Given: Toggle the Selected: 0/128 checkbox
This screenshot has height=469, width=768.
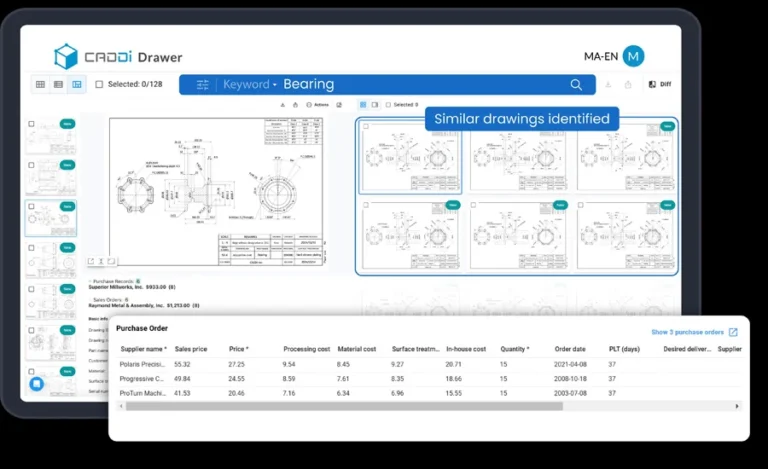Looking at the screenshot, I should pyautogui.click(x=99, y=84).
